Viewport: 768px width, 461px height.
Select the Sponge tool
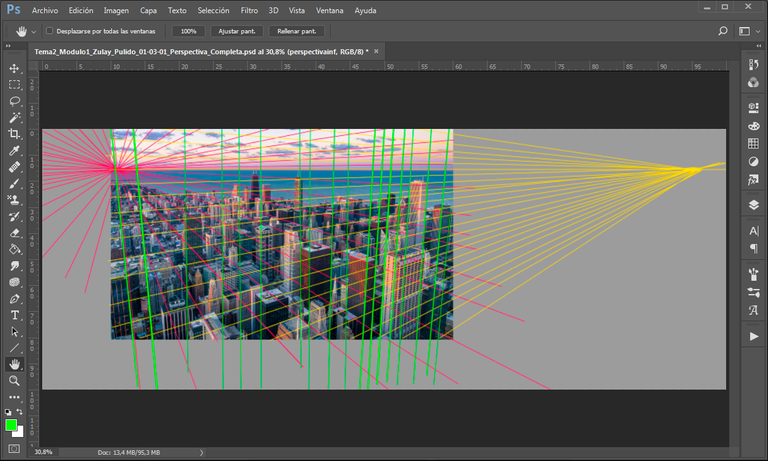[x=14, y=282]
